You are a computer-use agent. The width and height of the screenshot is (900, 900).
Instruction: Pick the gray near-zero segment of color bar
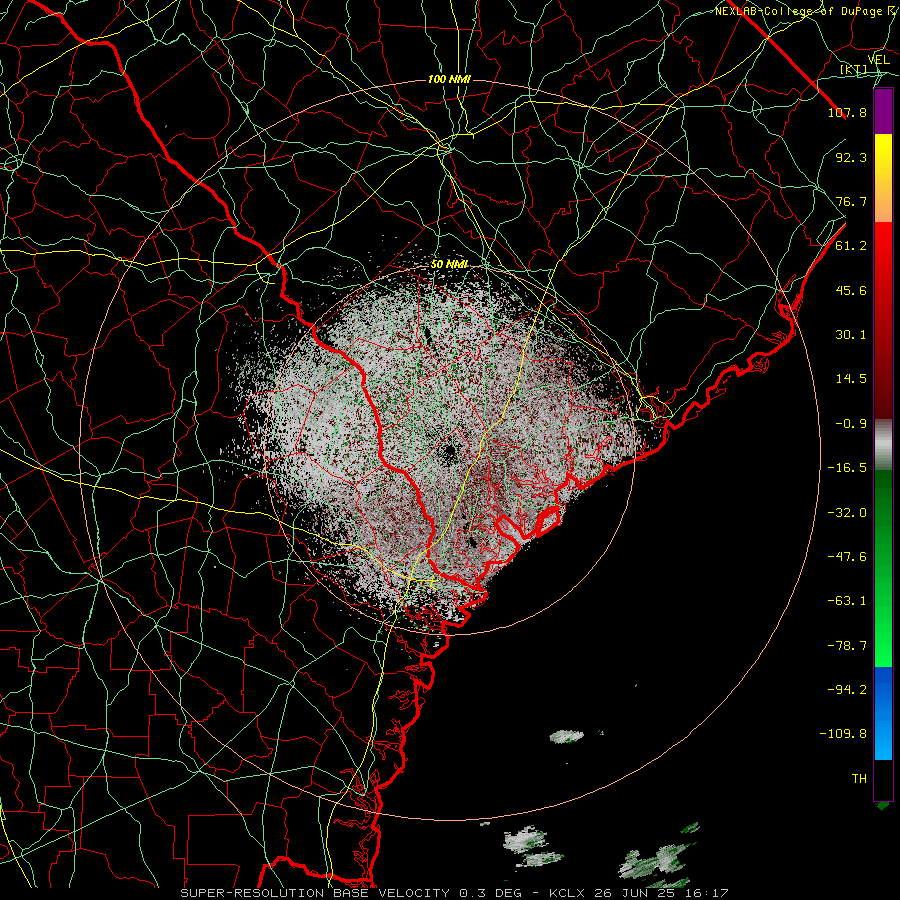pos(883,444)
